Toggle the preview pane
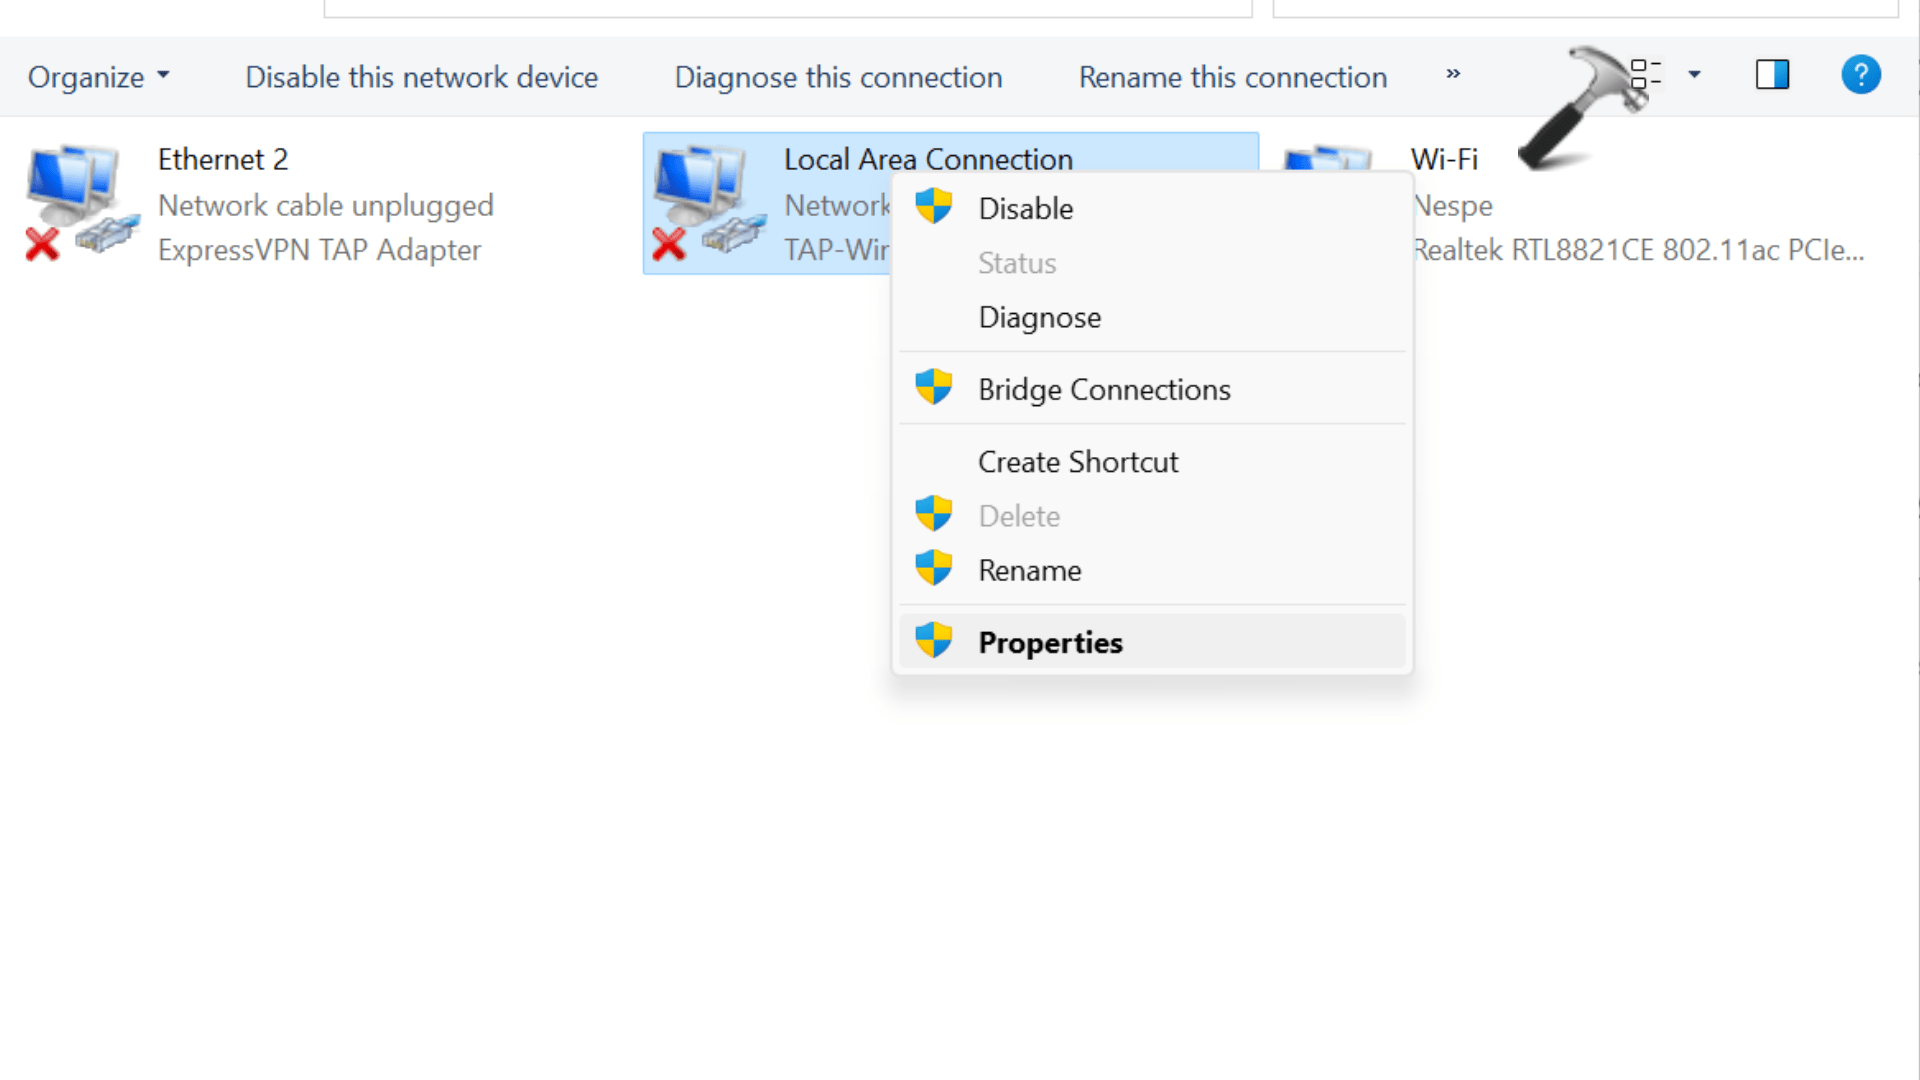 (x=1771, y=74)
